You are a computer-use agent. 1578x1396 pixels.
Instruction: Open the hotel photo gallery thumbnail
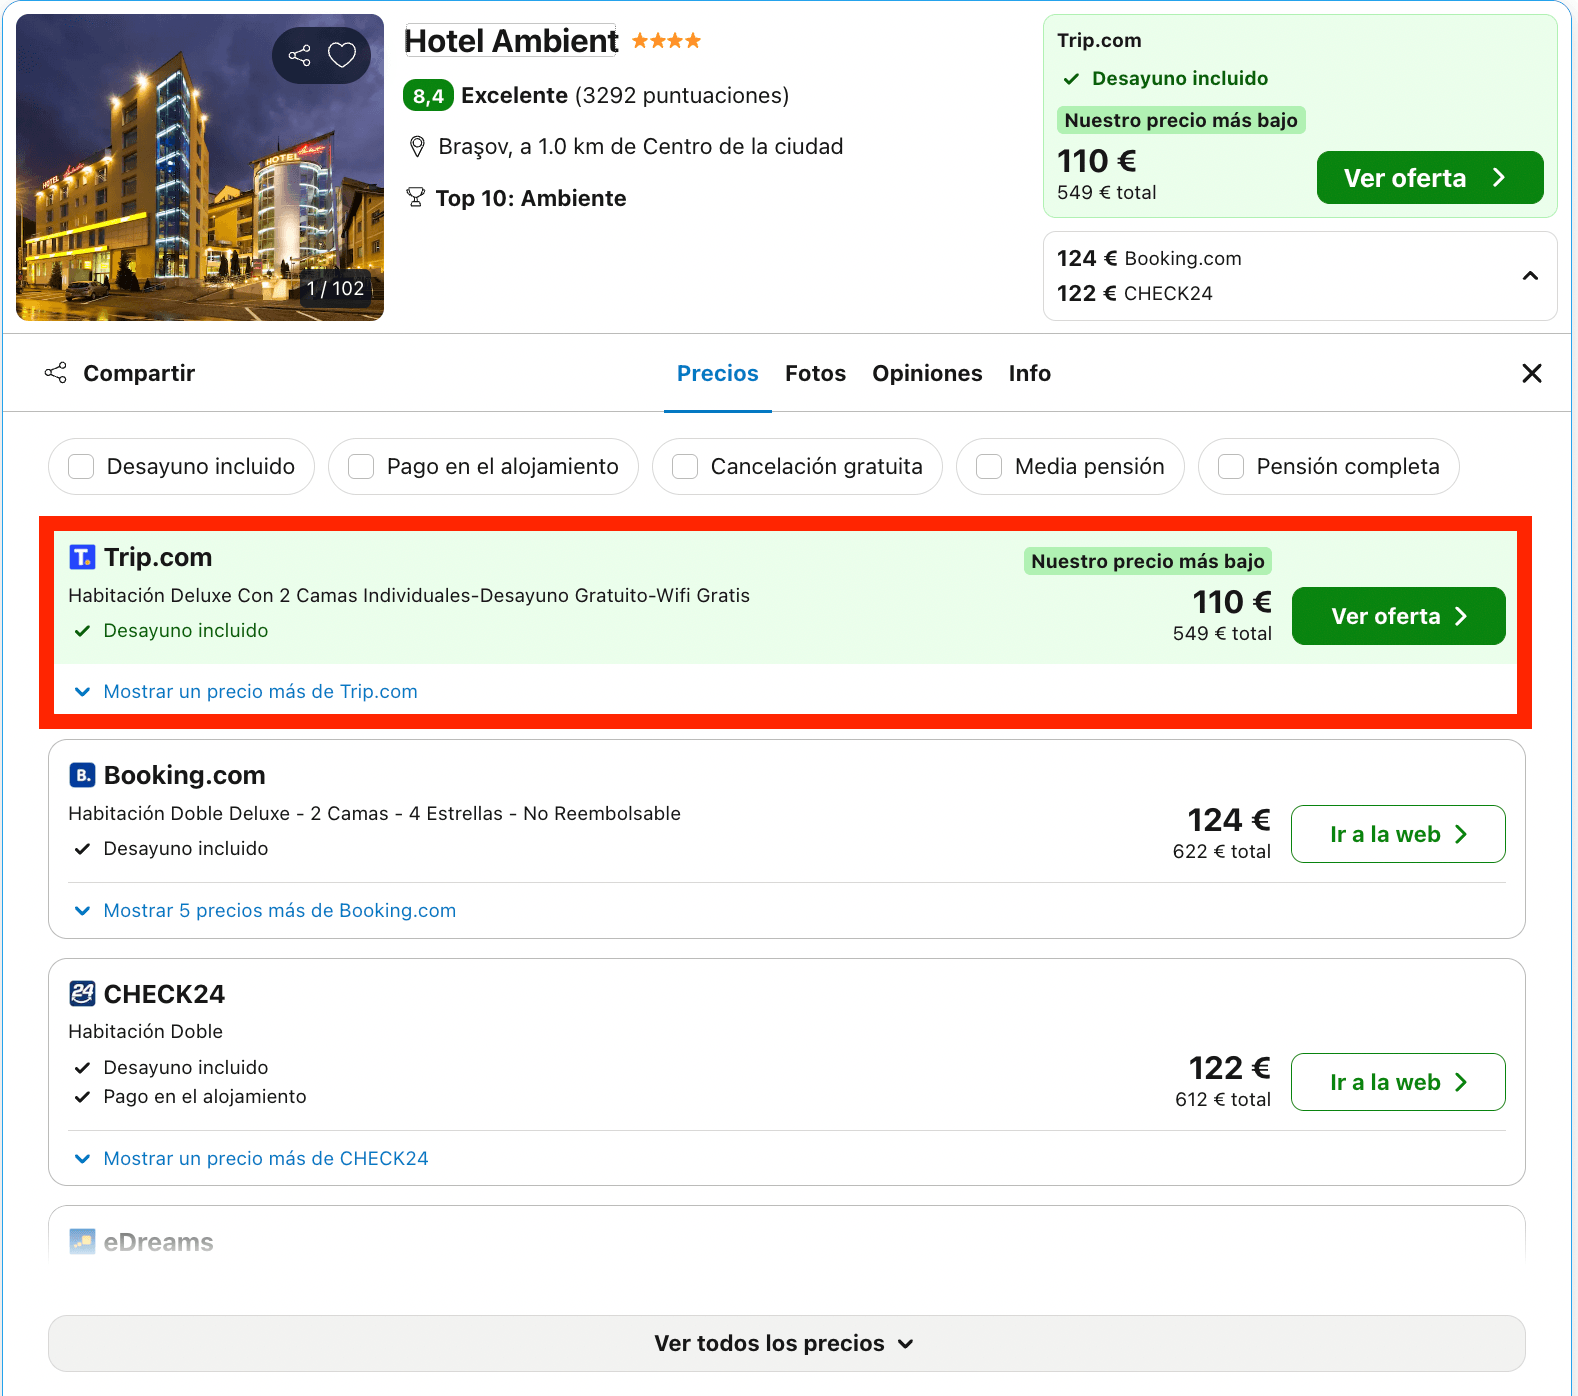click(x=200, y=167)
